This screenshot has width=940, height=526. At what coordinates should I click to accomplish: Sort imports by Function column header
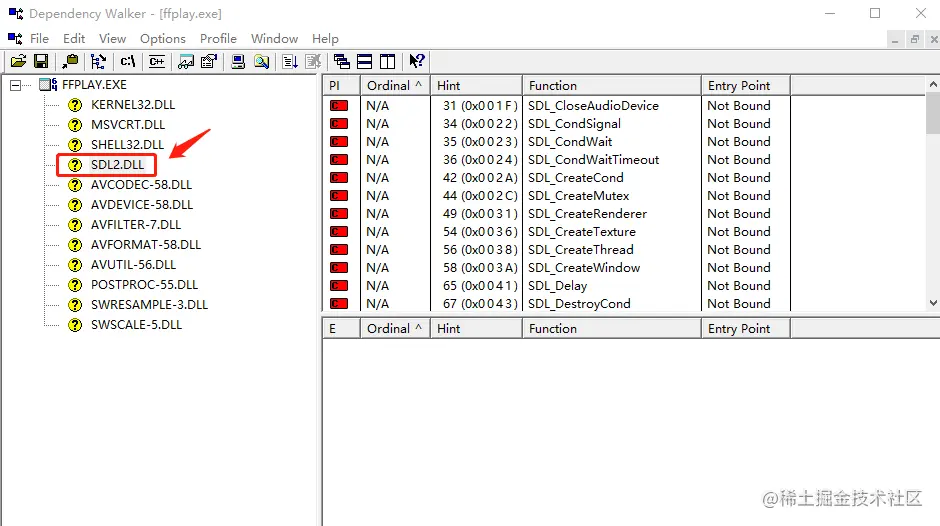[611, 86]
